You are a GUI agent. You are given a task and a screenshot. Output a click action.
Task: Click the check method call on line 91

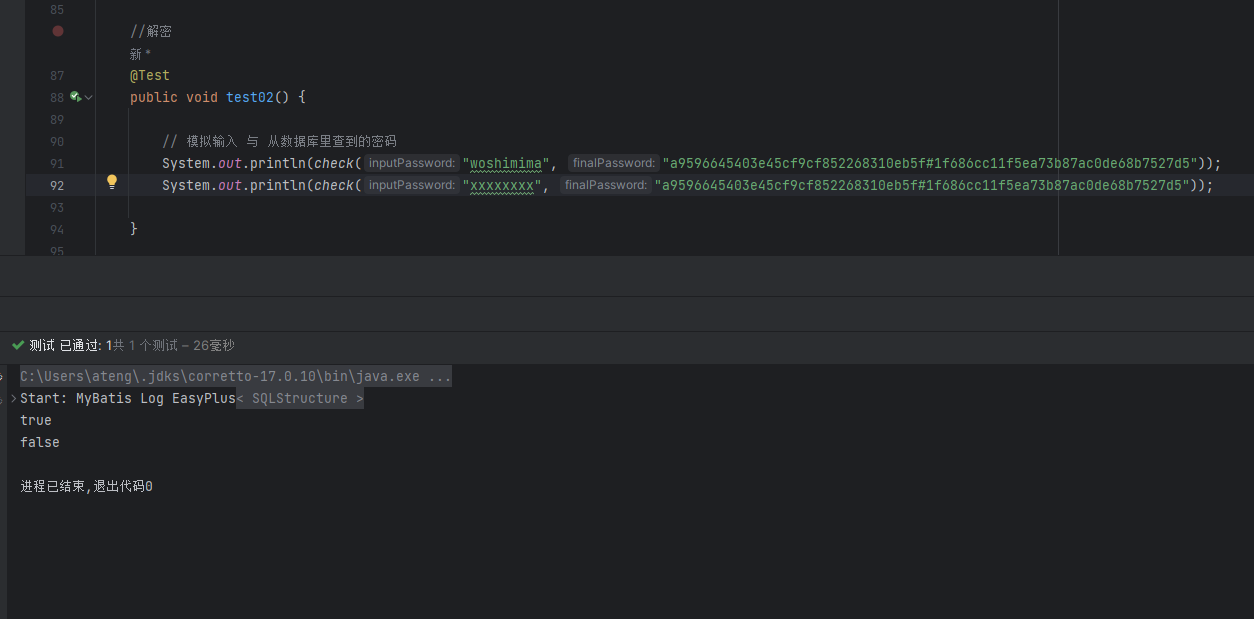point(334,163)
